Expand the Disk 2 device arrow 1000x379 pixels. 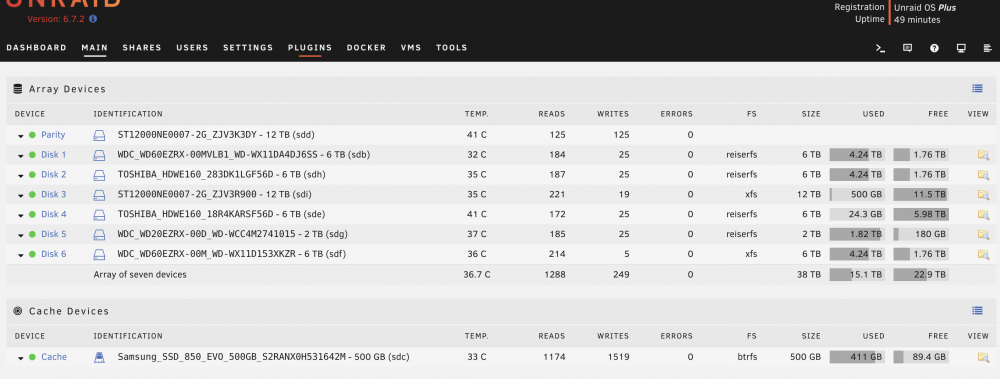click(20, 175)
